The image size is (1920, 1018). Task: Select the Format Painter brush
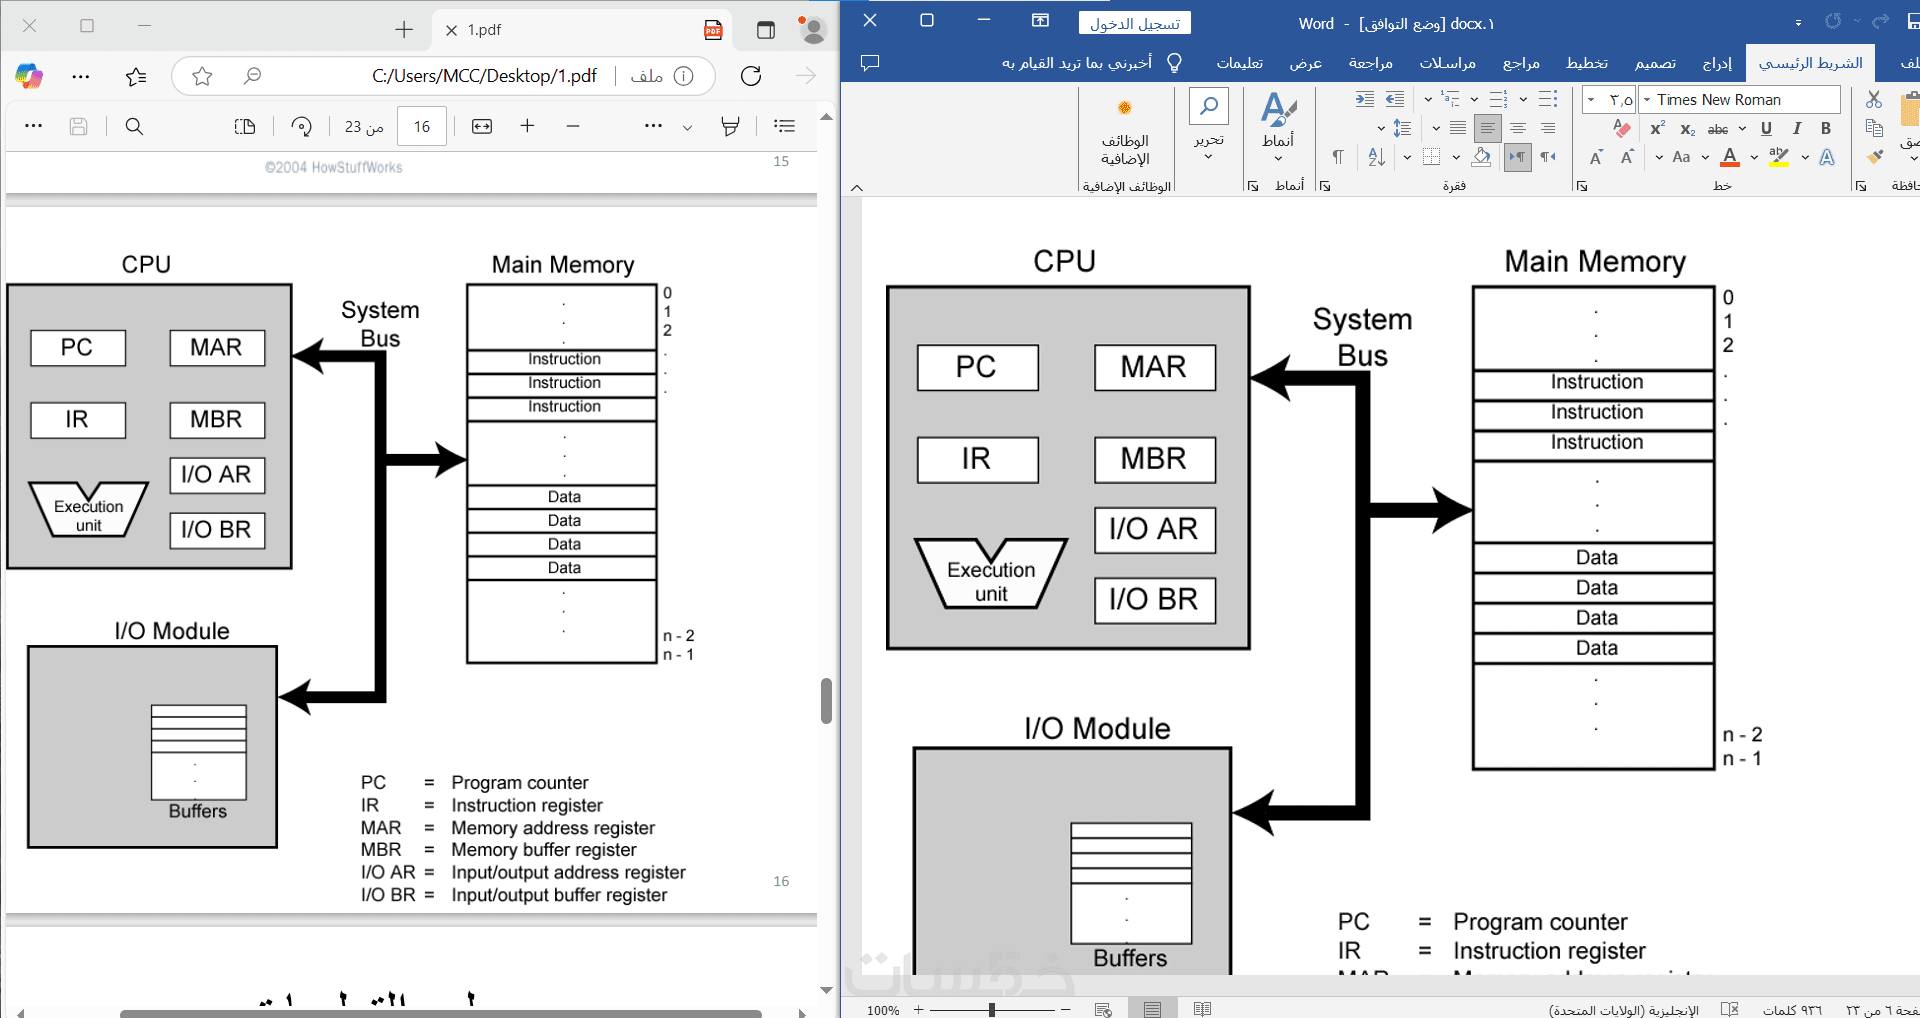point(1874,157)
